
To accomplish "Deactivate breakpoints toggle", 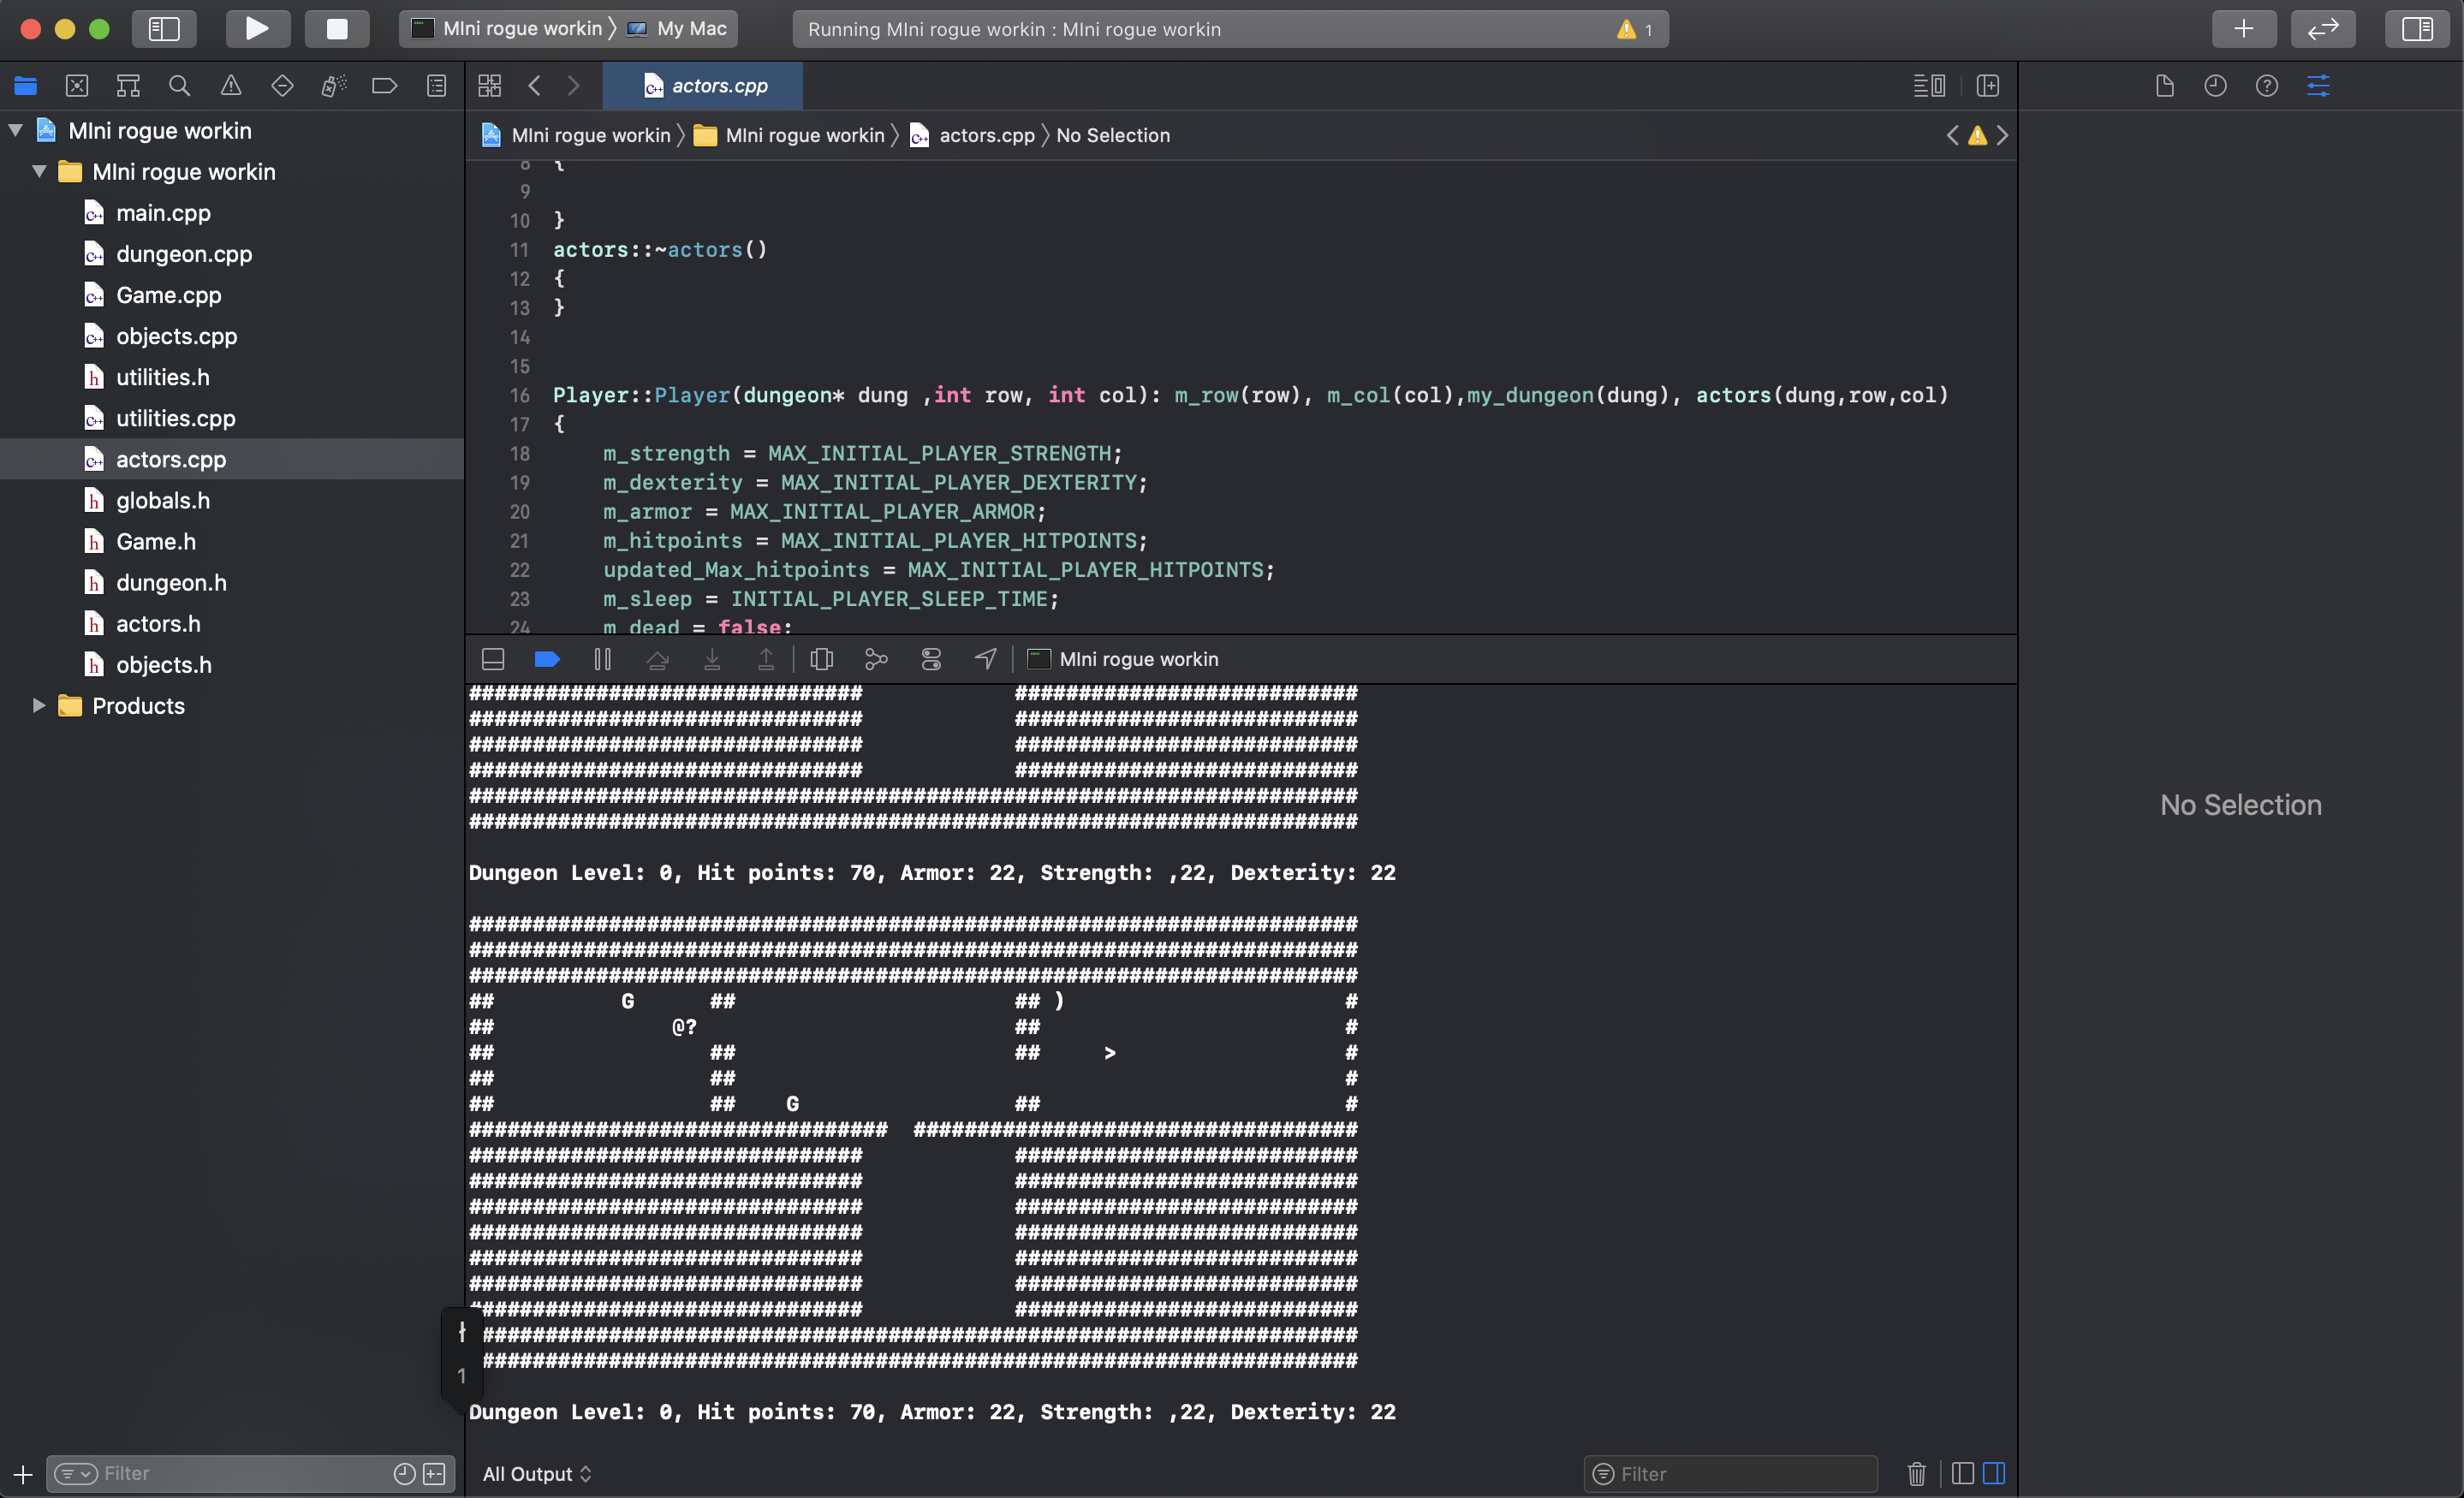I will (547, 659).
